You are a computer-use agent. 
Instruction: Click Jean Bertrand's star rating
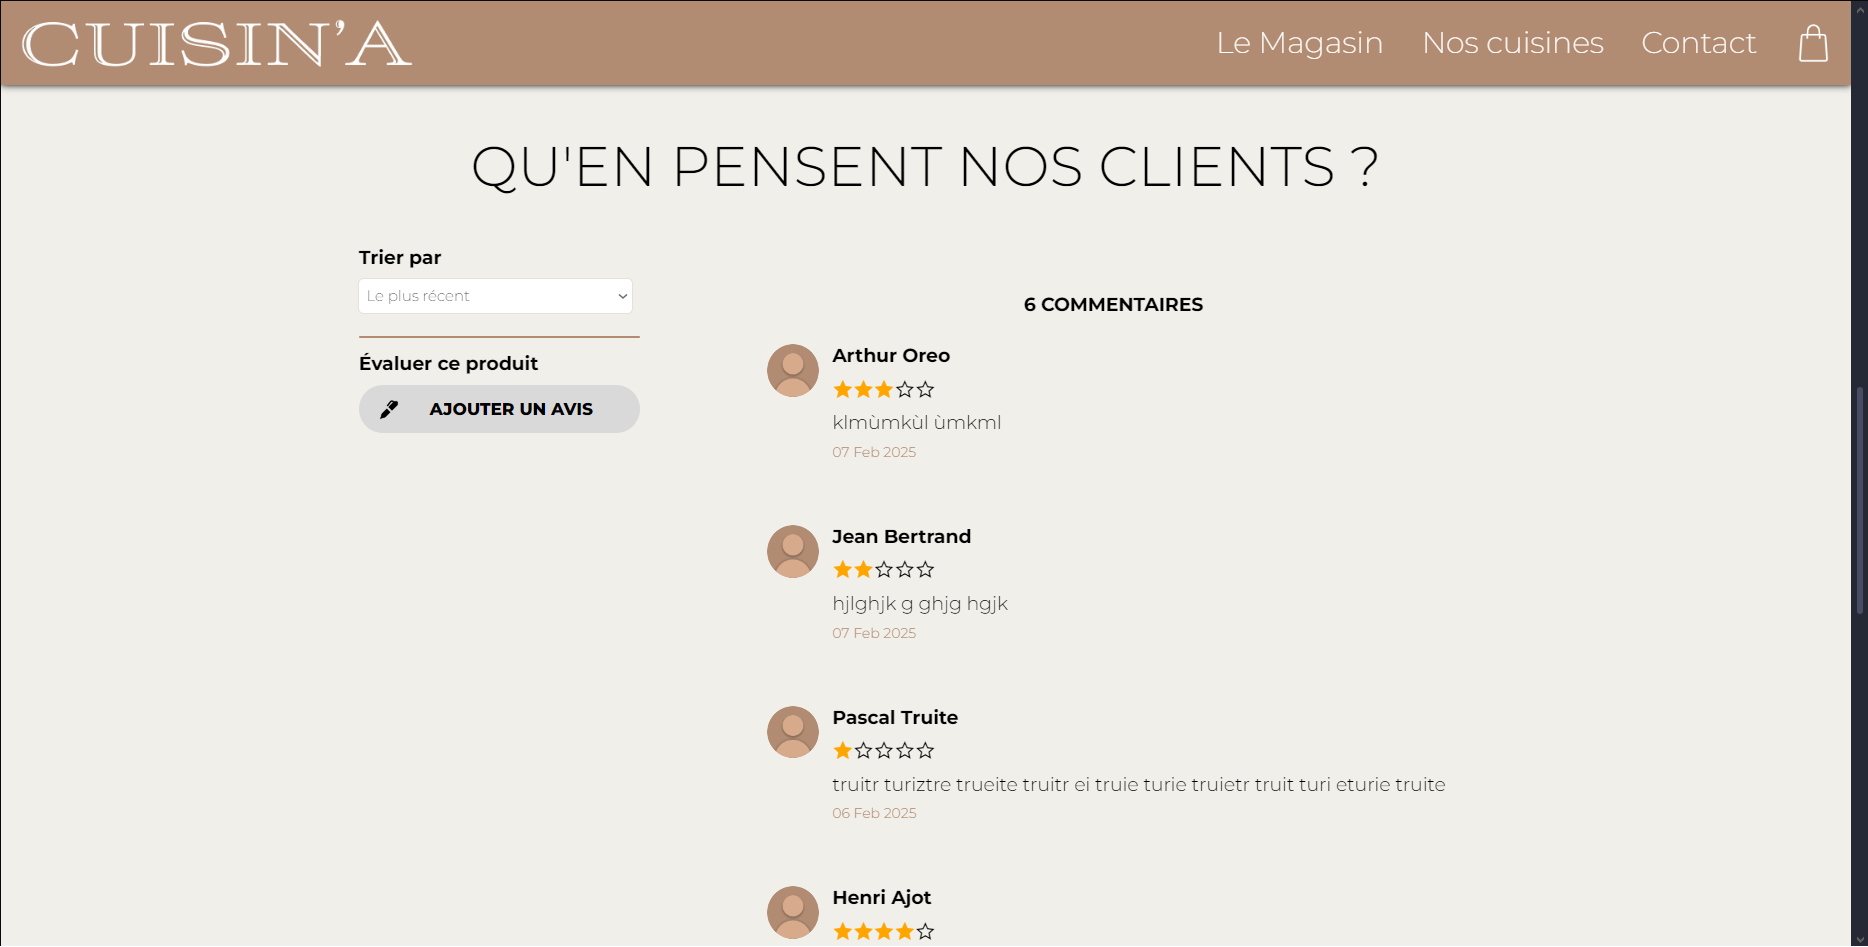(x=883, y=570)
